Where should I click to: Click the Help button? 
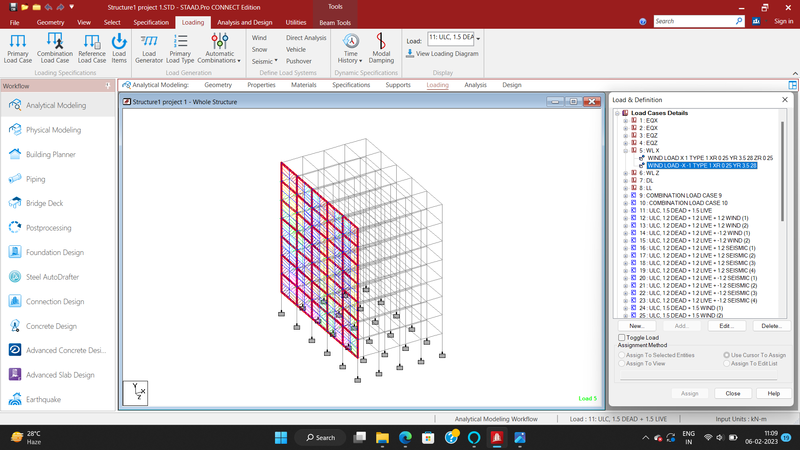tap(773, 393)
